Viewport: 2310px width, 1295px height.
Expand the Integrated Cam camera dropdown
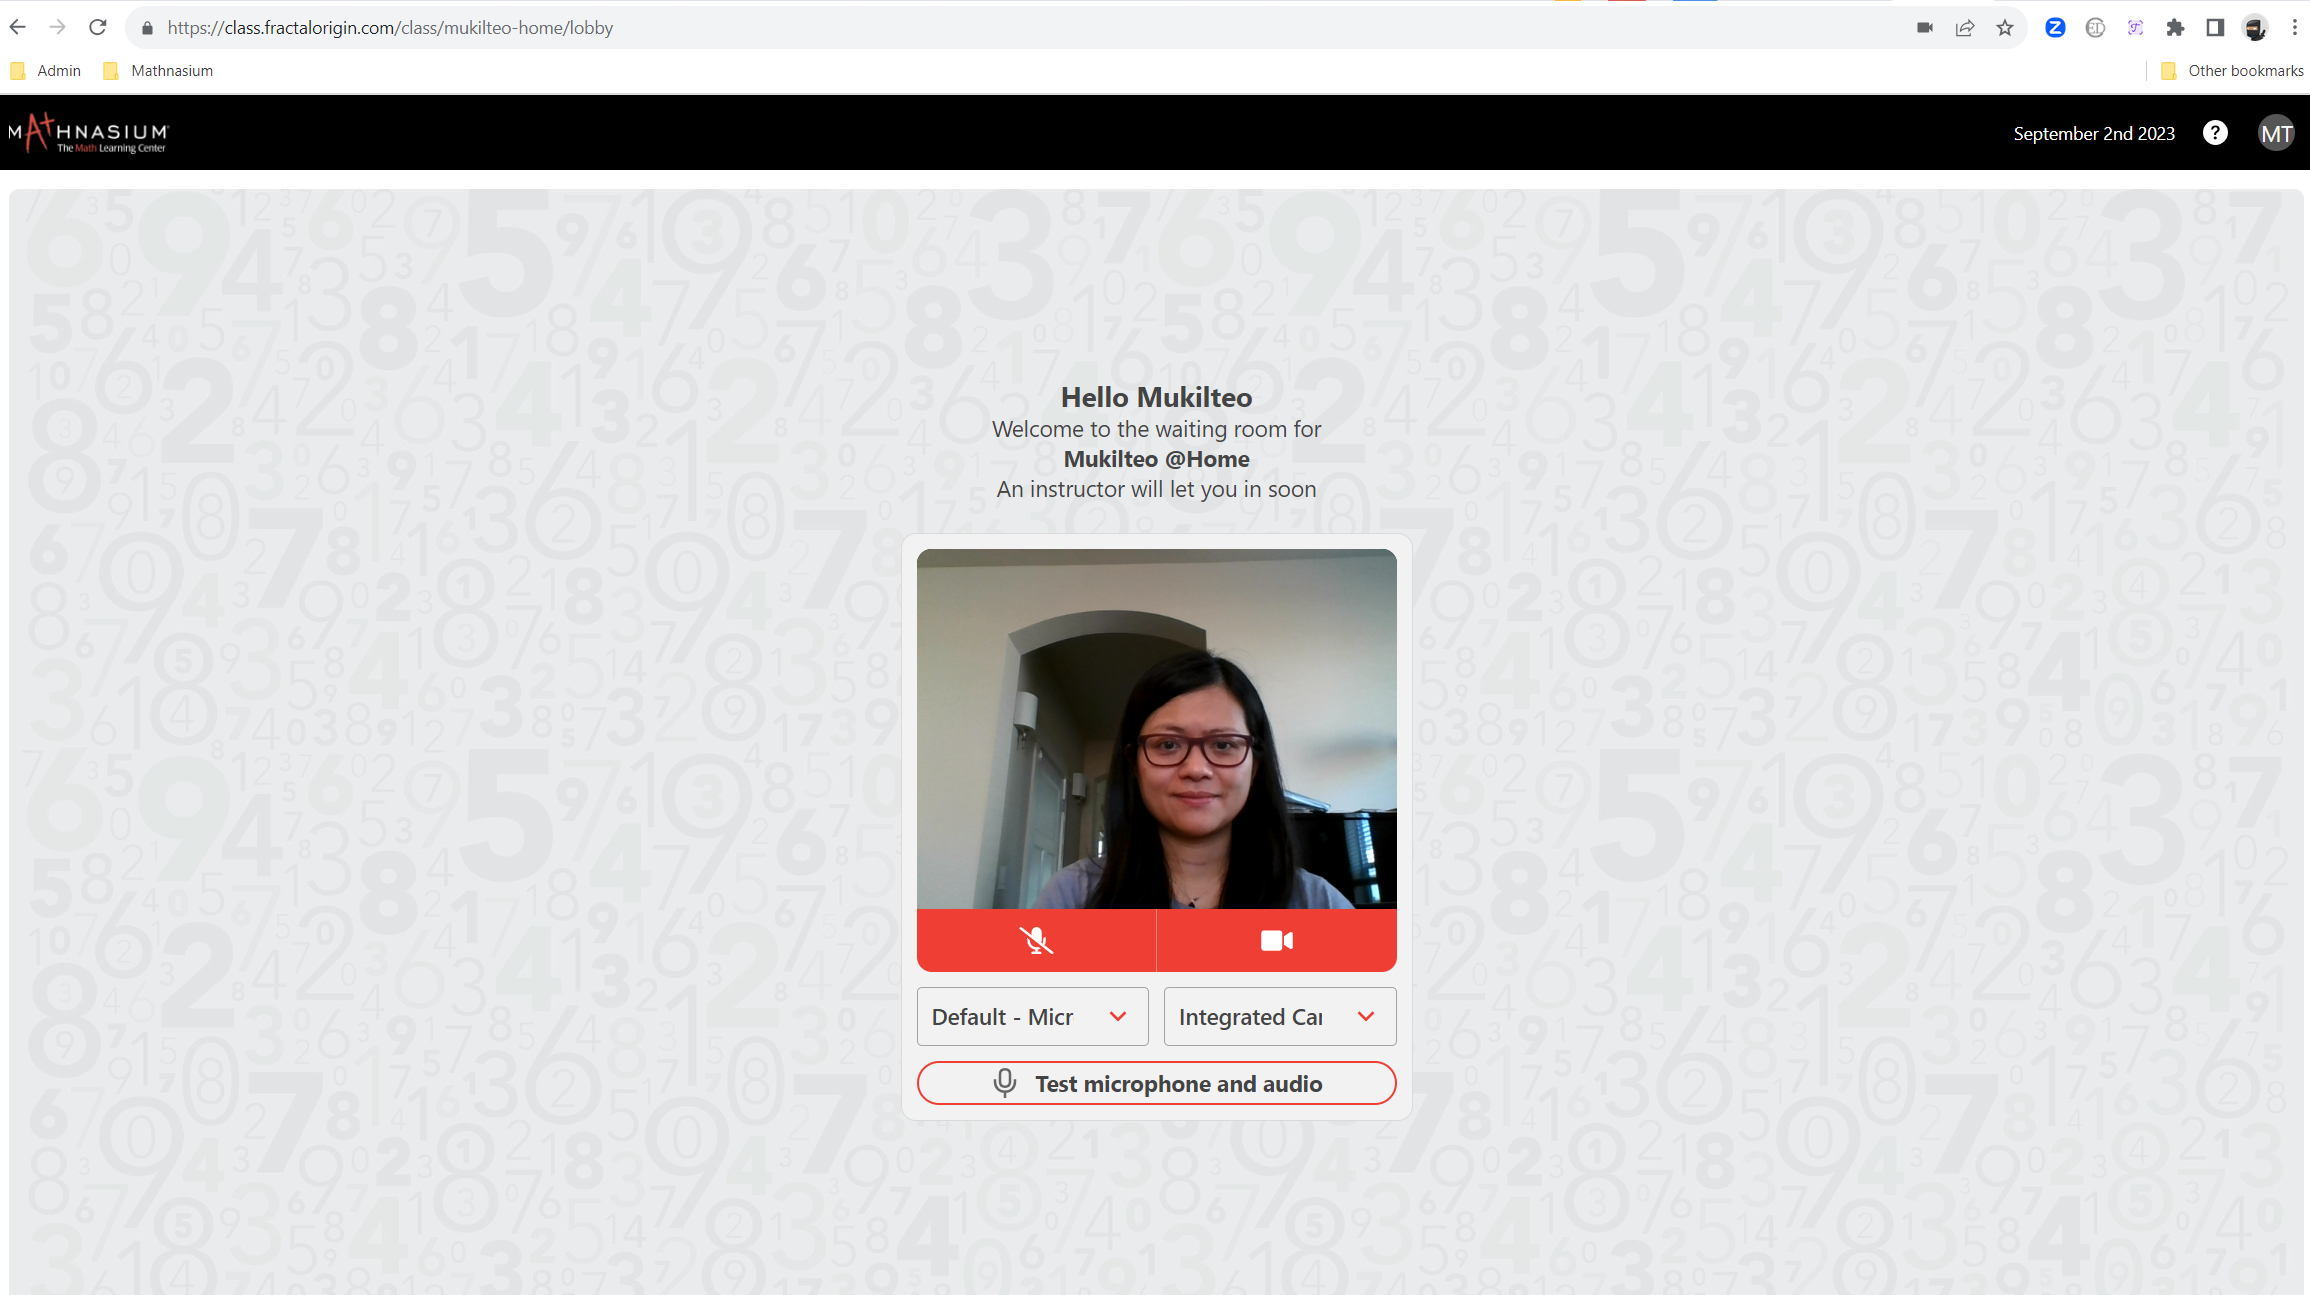tap(1280, 1017)
